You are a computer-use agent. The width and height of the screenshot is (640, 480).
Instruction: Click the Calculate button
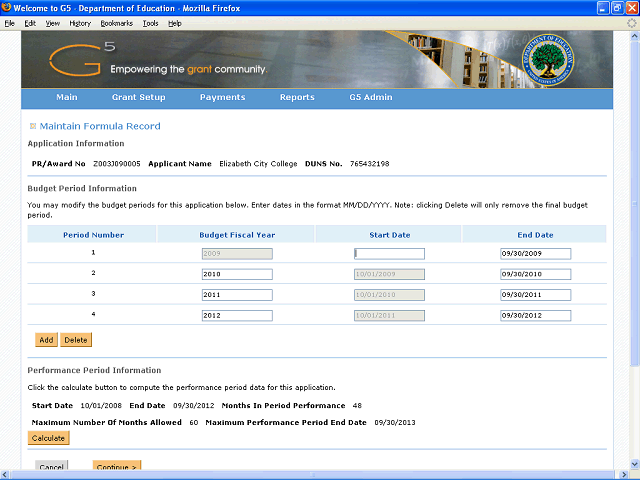tap(48, 438)
